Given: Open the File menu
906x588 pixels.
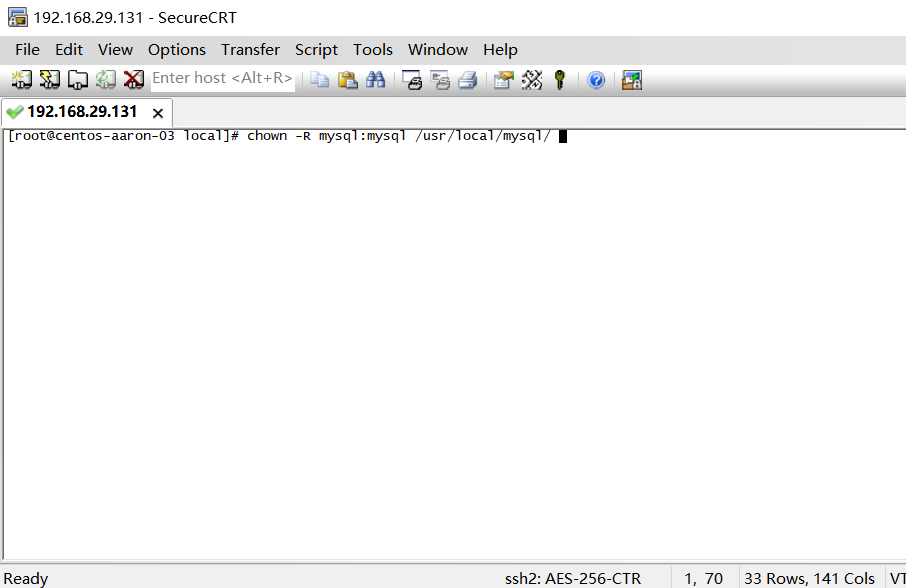Looking at the screenshot, I should [27, 50].
